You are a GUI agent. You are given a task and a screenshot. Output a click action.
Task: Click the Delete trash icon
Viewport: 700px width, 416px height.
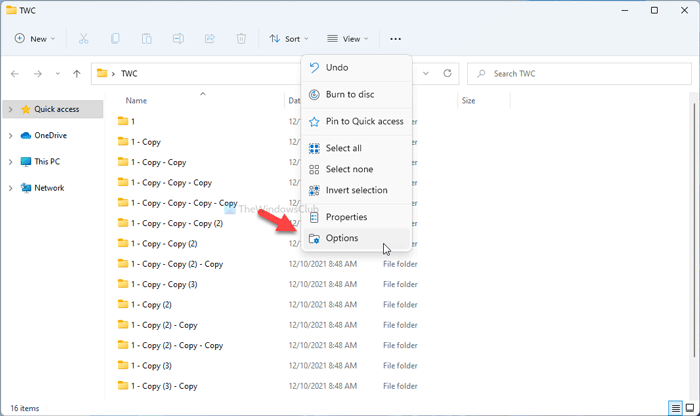241,39
